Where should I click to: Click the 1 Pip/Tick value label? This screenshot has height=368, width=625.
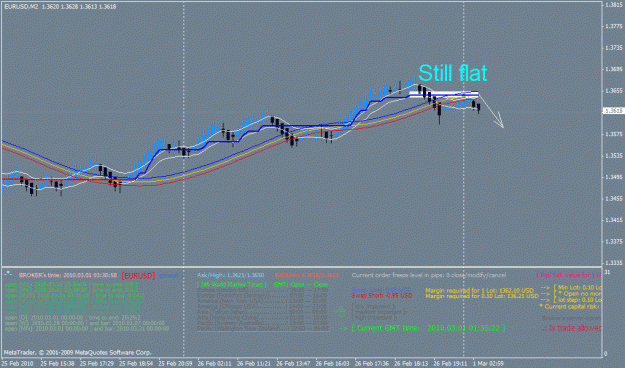pyautogui.click(x=568, y=275)
